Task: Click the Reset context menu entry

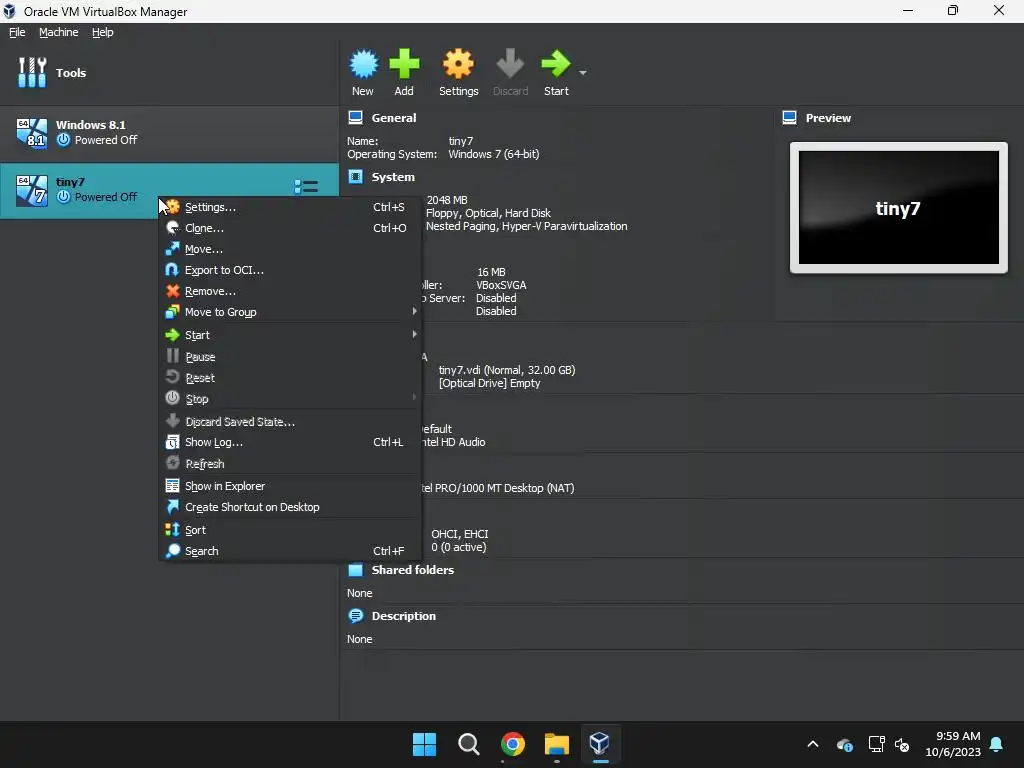Action: click(x=289, y=377)
